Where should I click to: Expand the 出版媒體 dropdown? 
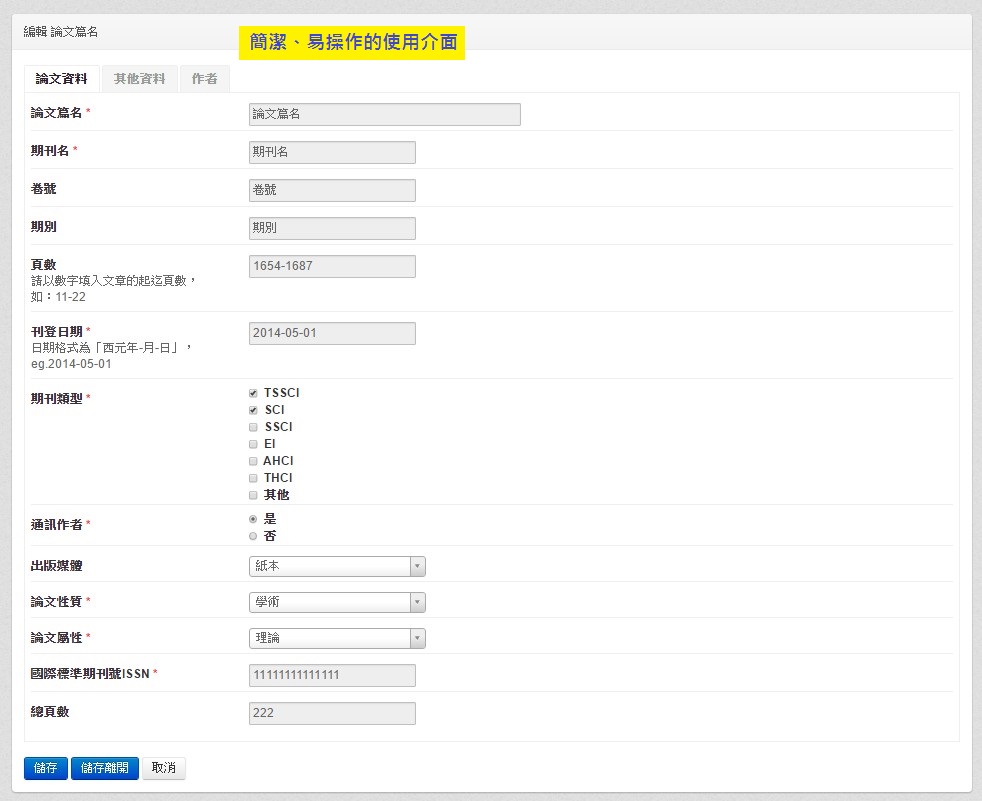click(337, 567)
